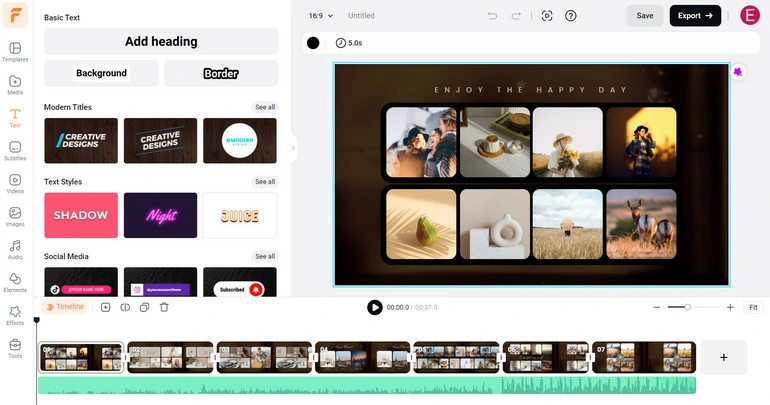The image size is (770, 405).
Task: Select scene 07 in the timeline
Action: coord(644,357)
